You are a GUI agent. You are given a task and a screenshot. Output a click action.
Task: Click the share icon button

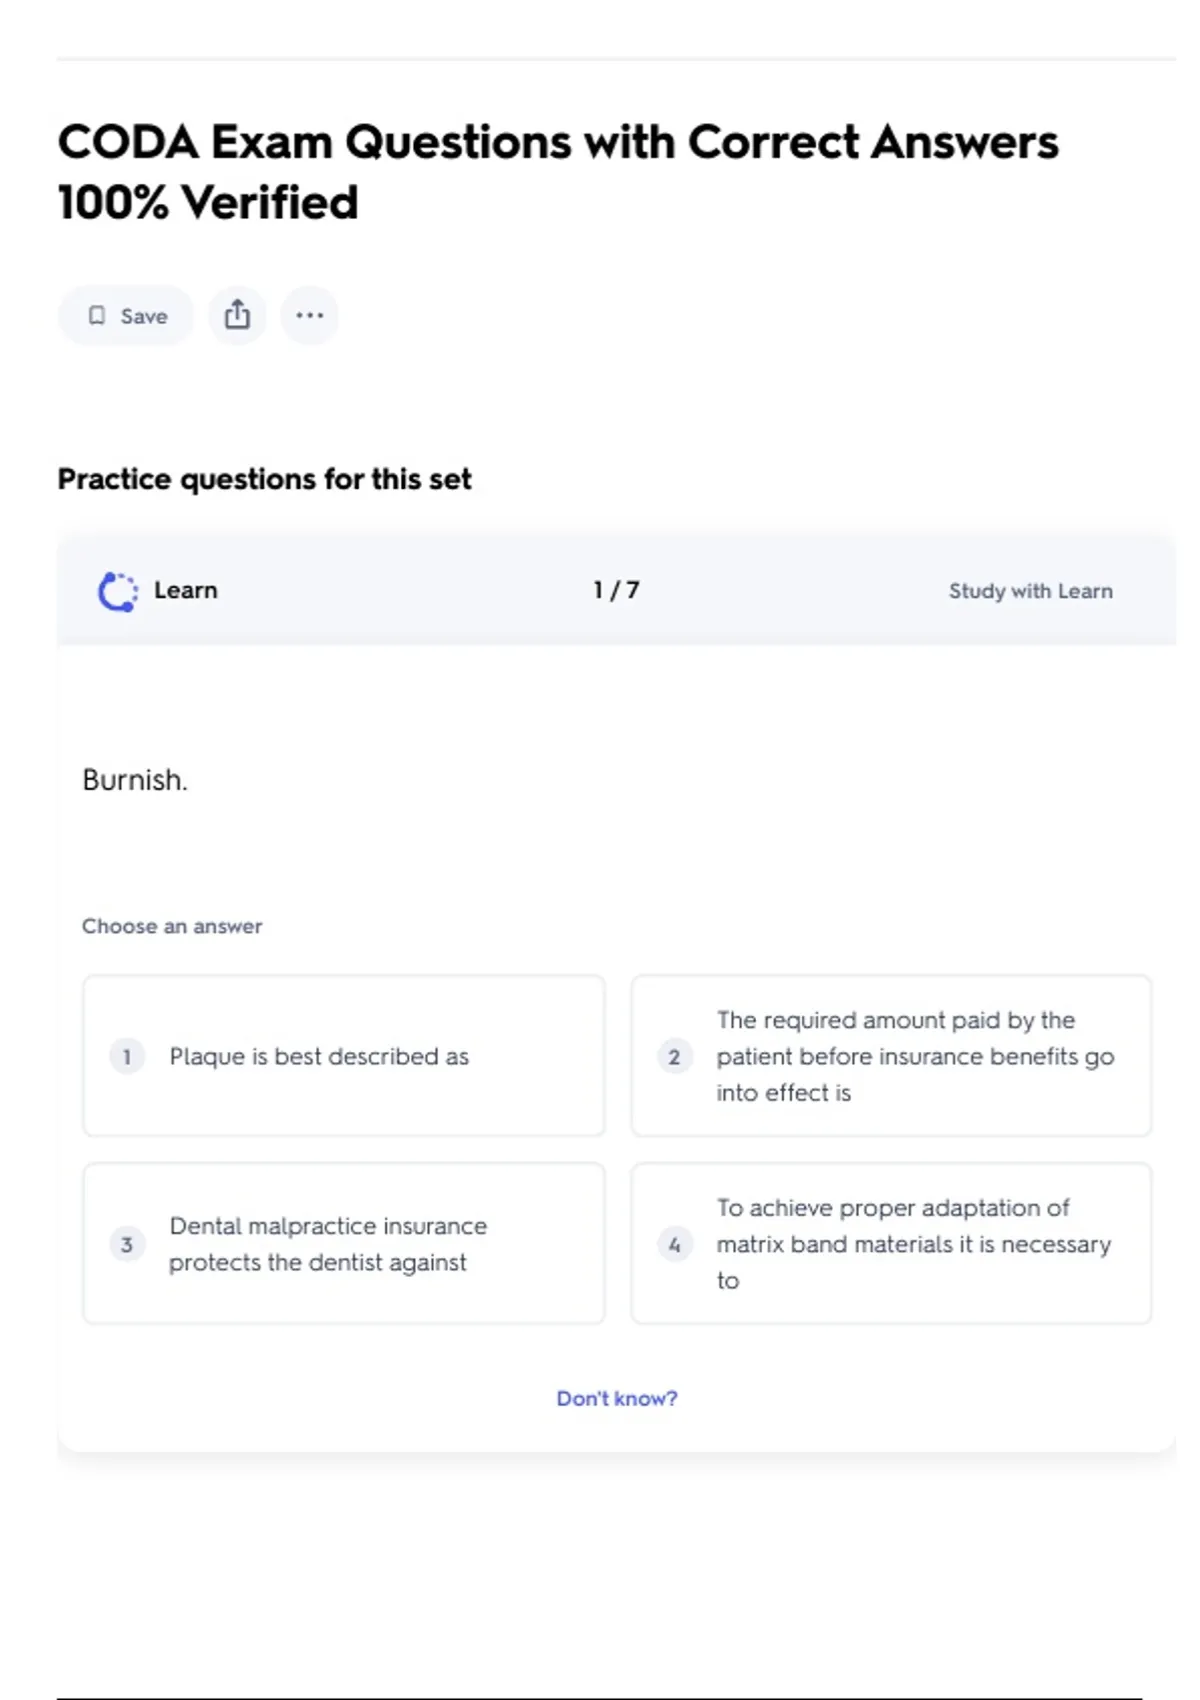(237, 315)
